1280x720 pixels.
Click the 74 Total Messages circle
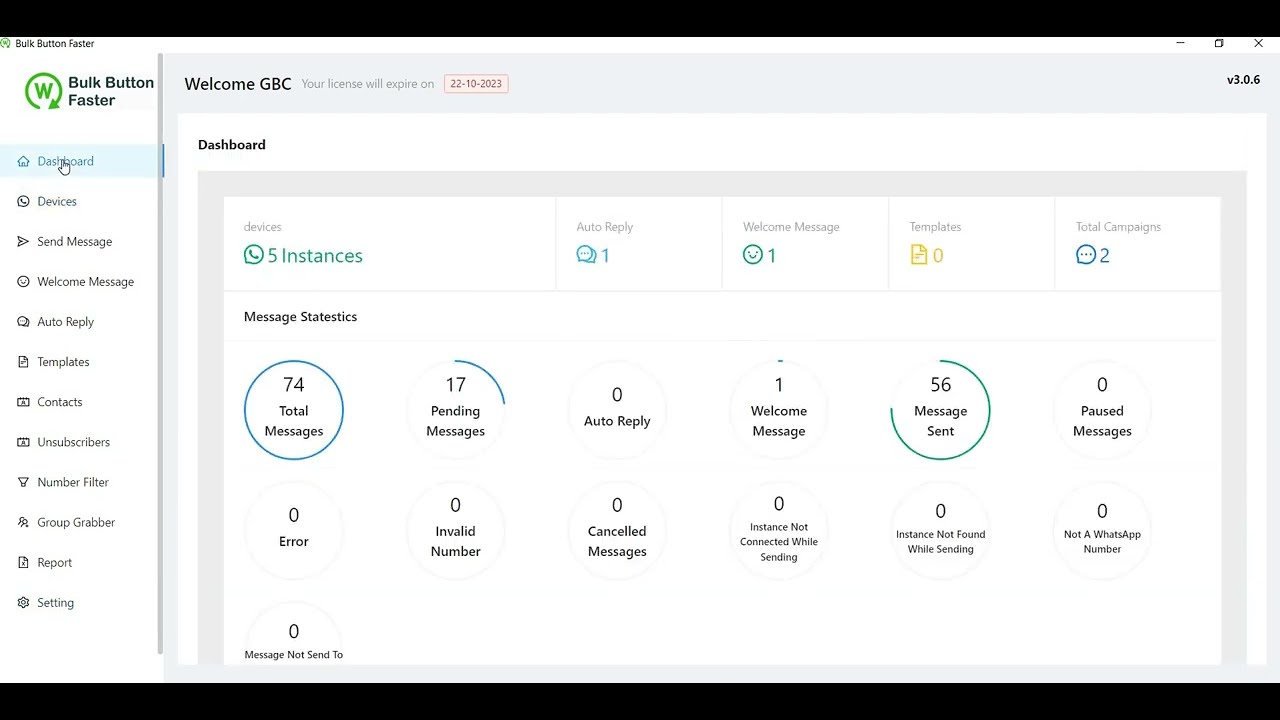294,409
